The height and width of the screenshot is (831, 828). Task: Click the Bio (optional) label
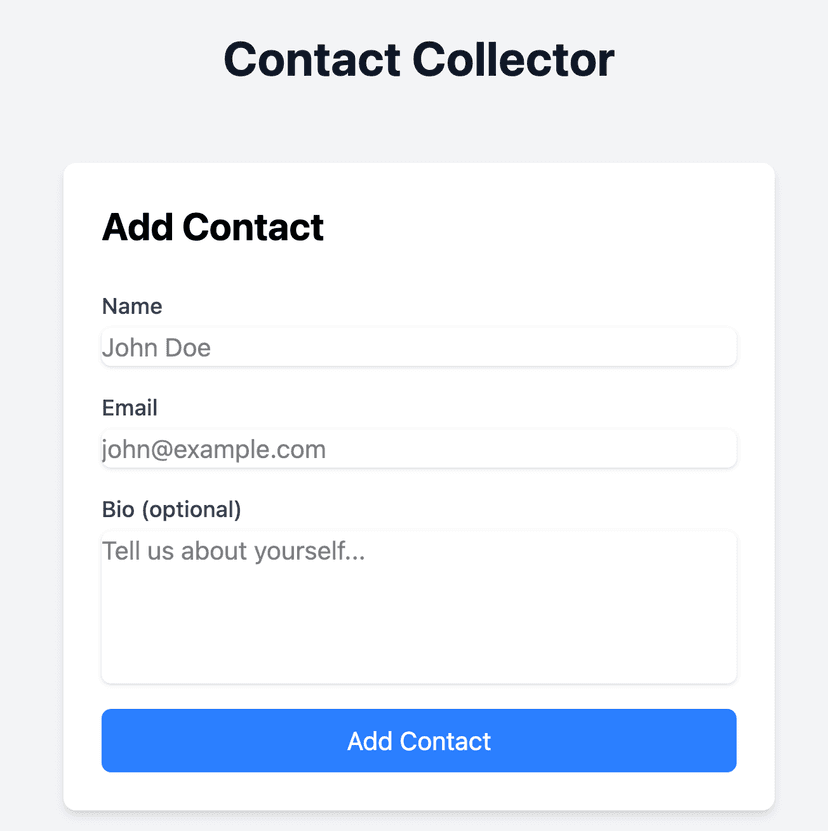click(x=171, y=510)
